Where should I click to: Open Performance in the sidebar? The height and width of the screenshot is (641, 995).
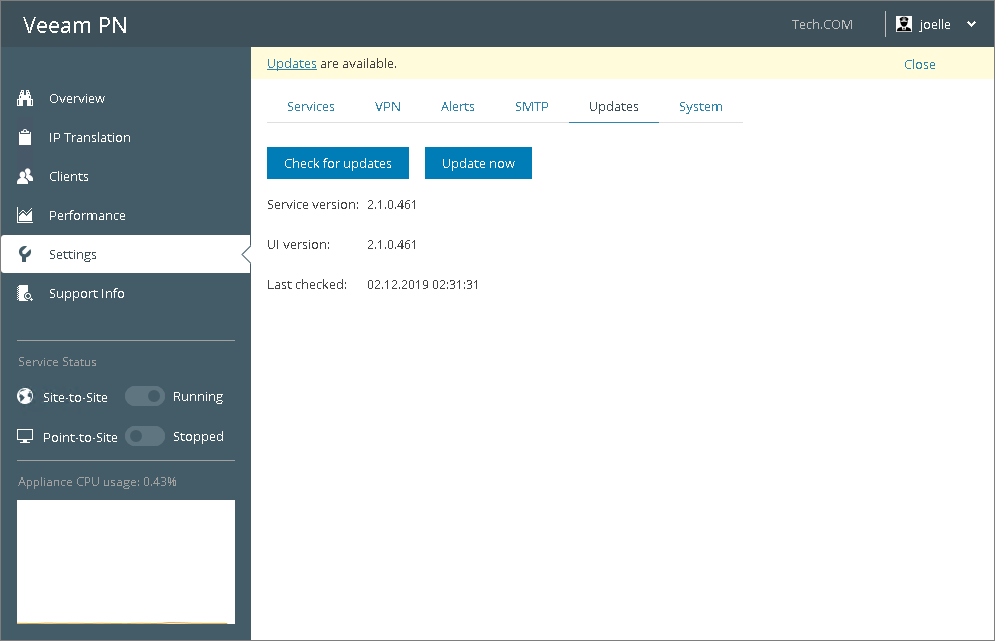pos(126,215)
